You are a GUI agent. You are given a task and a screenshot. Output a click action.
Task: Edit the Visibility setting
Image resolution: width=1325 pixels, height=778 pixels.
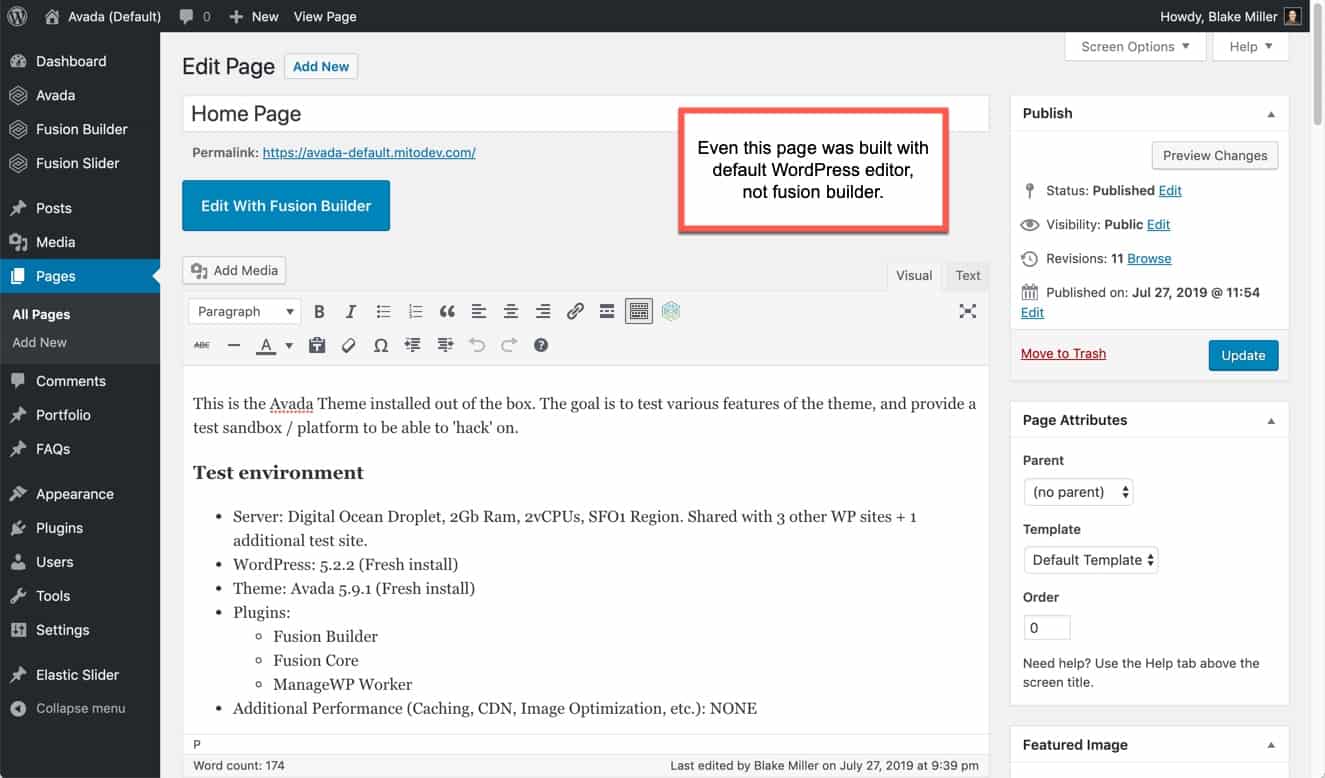click(x=1158, y=224)
